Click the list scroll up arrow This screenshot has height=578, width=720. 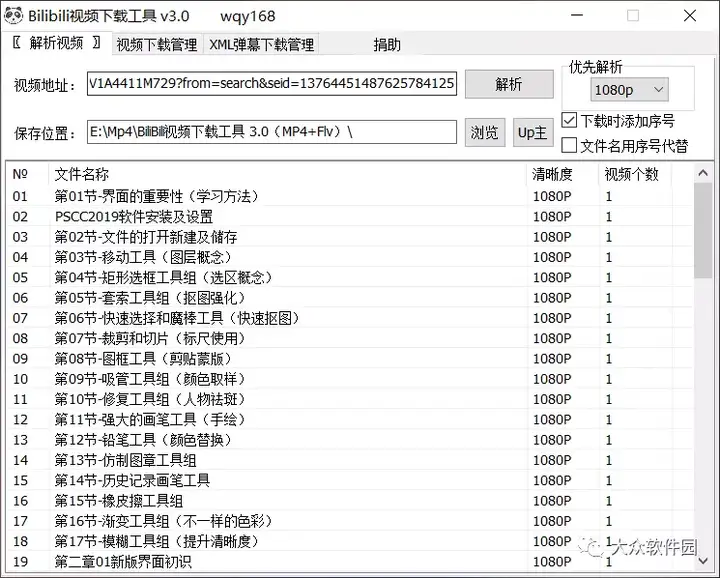[703, 173]
